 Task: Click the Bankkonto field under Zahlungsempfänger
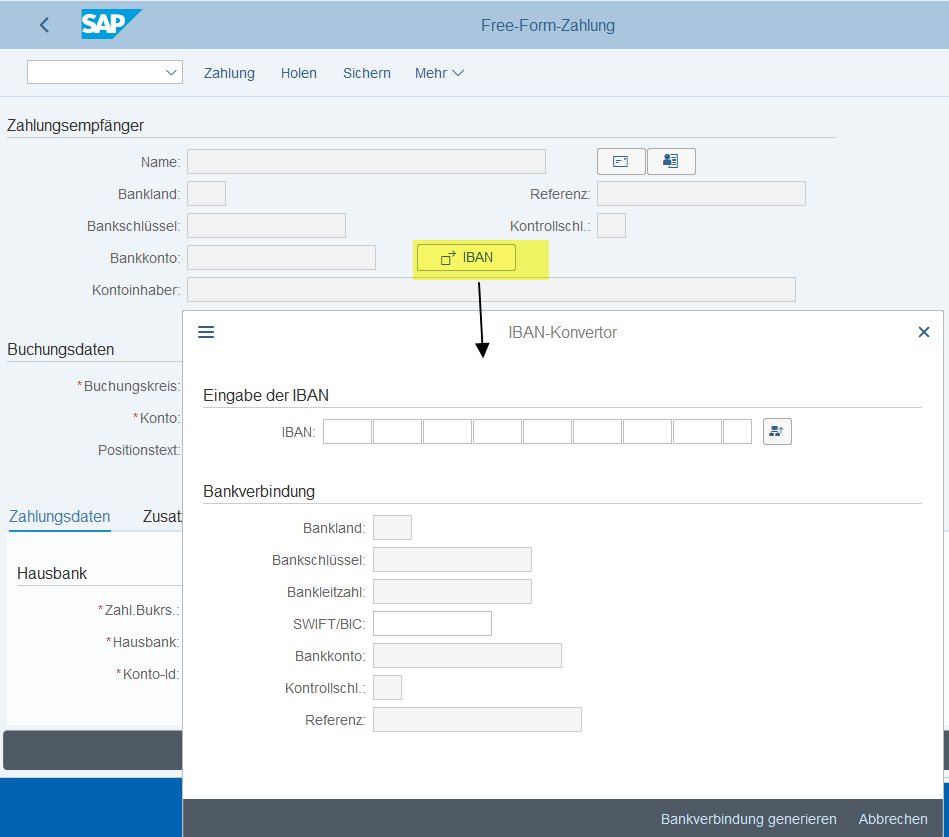(x=281, y=258)
